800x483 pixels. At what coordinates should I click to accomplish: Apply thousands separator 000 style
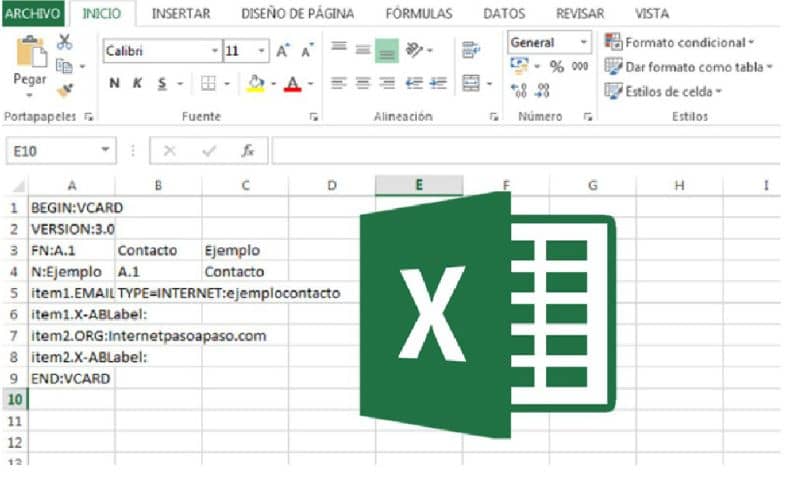(x=580, y=66)
